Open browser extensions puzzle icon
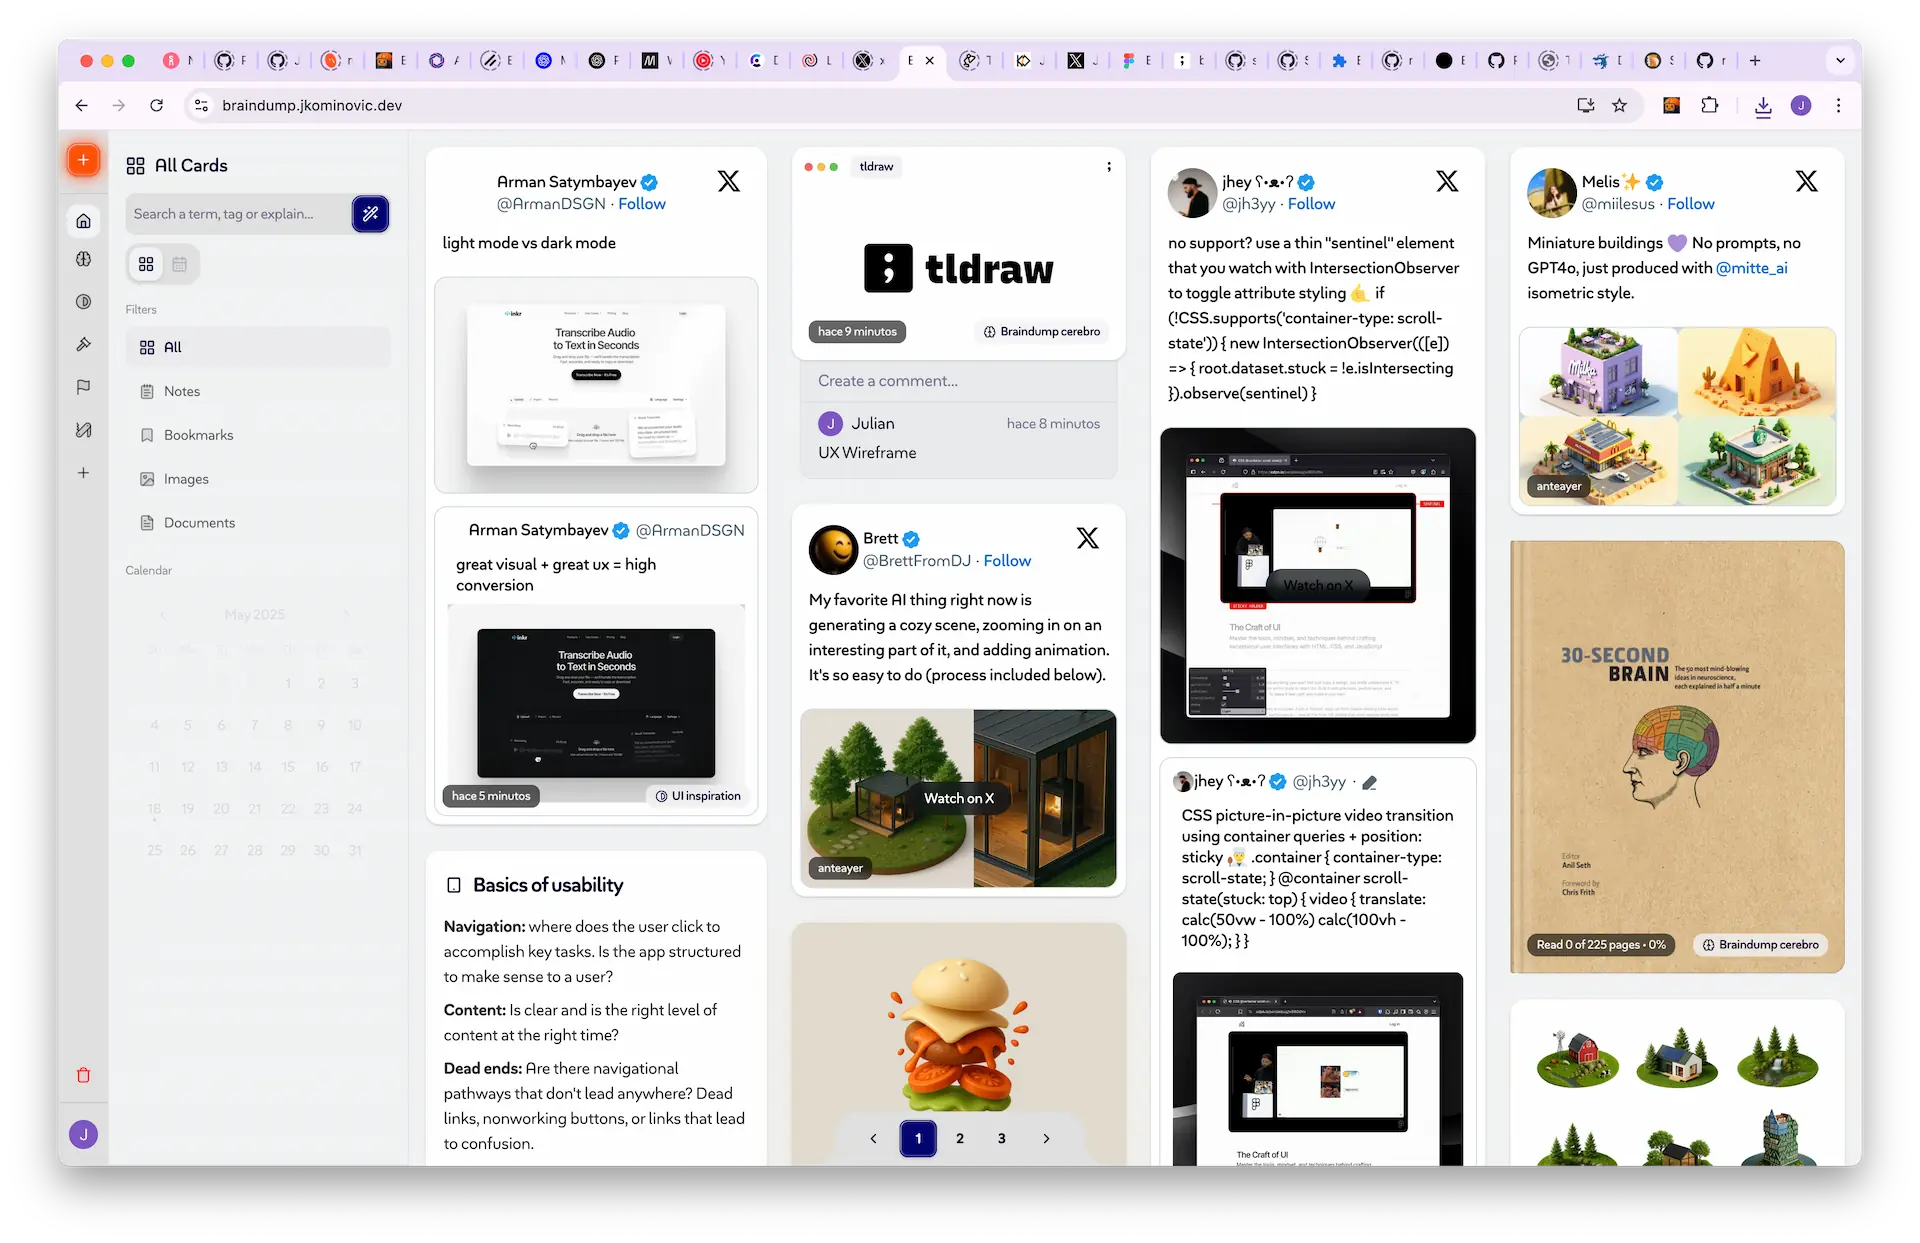Screen dimensions: 1920x1243 1709,105
